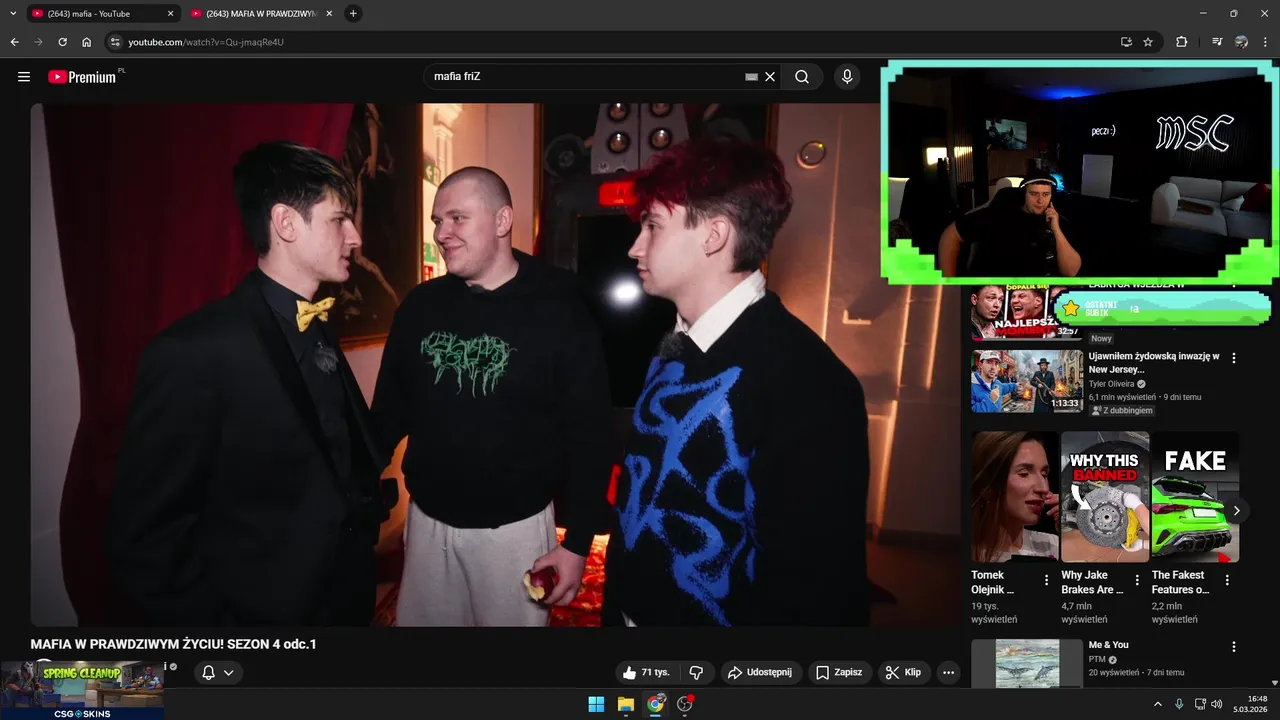1280x720 pixels.
Task: Open 'Me & You' video title
Action: pos(1108,645)
